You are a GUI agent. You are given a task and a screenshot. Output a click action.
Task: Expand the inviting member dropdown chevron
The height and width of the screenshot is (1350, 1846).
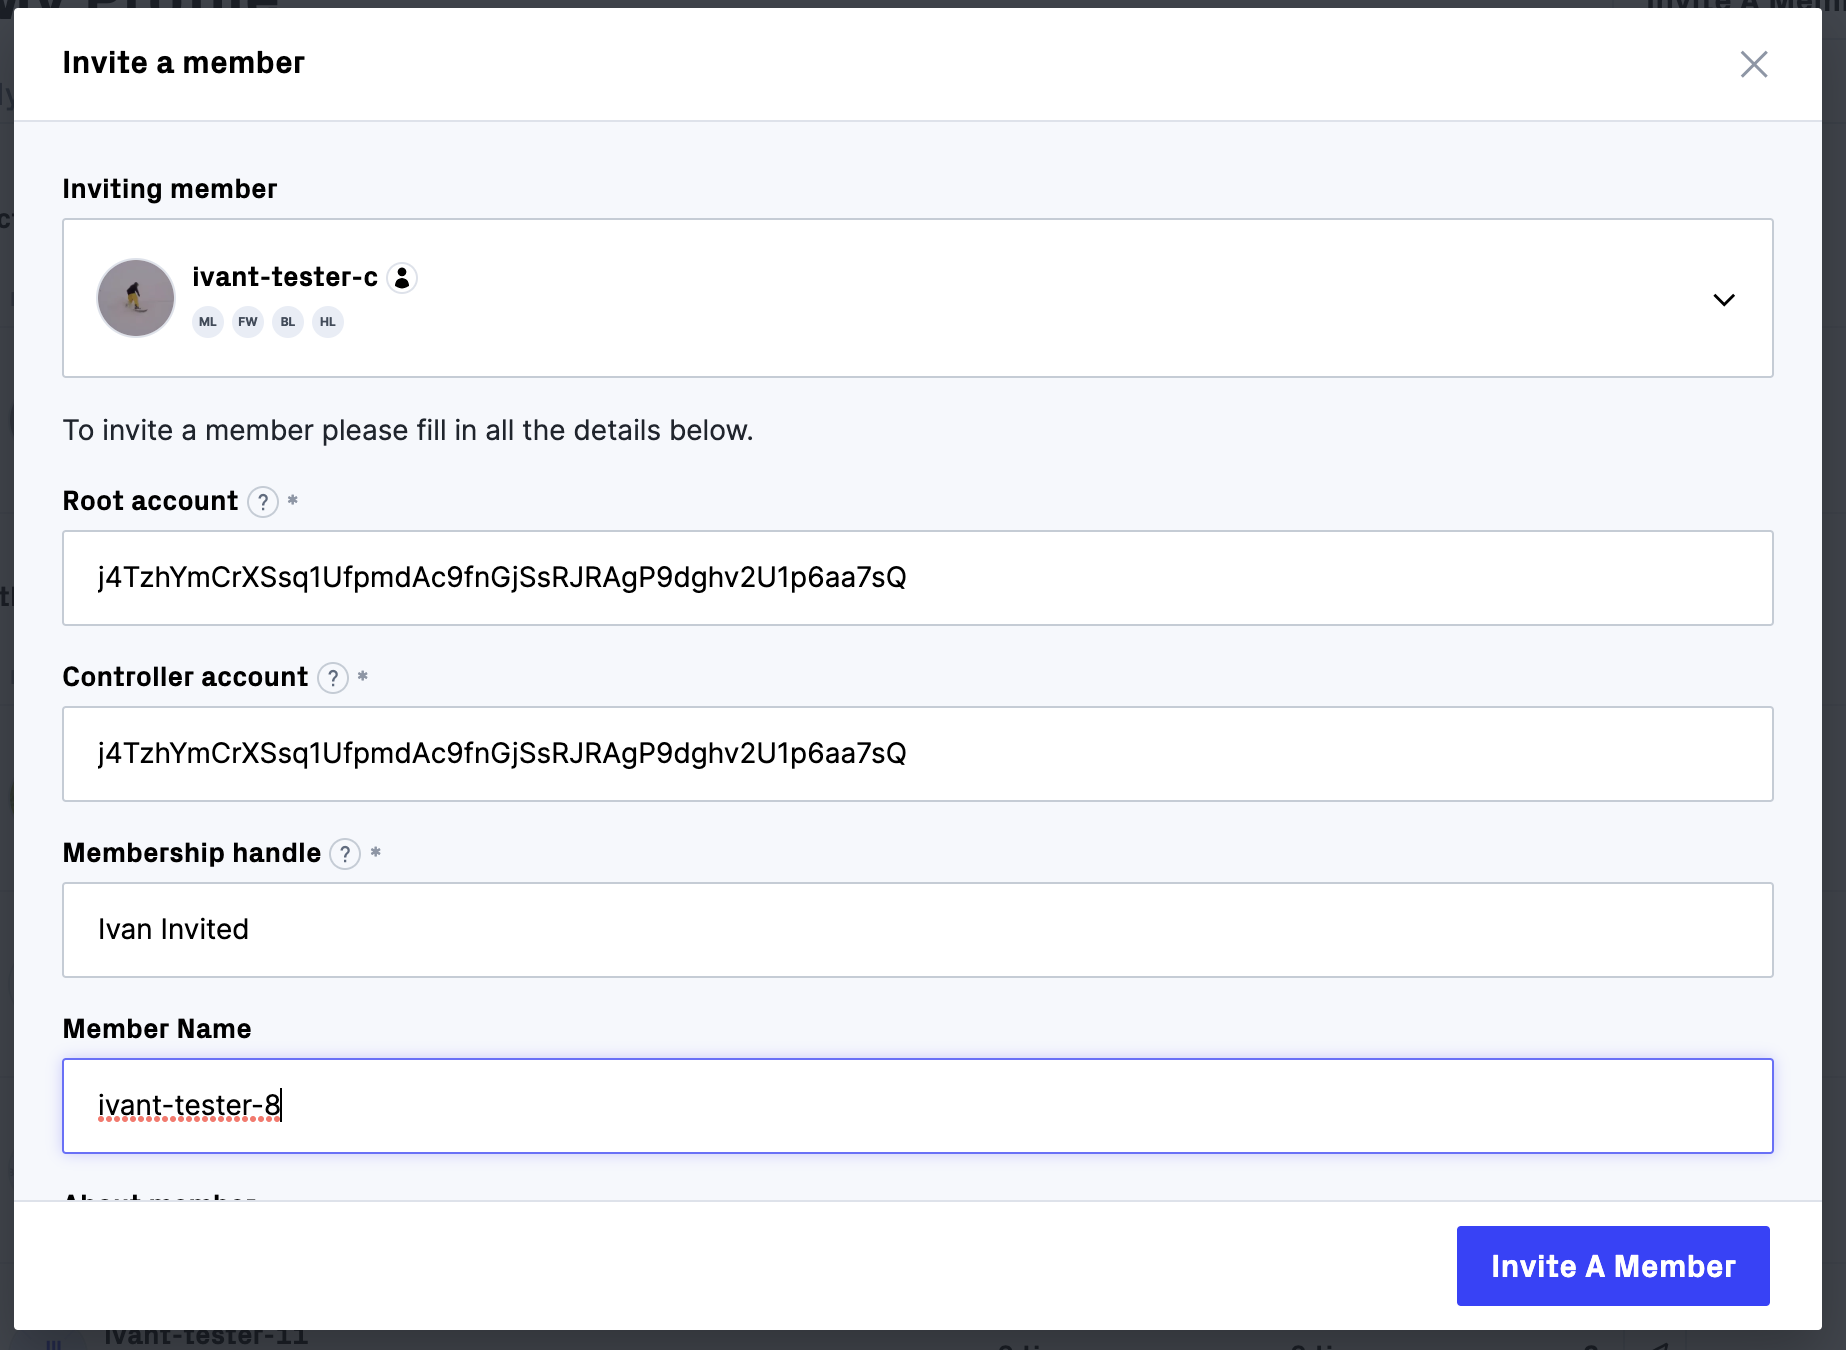tap(1724, 299)
